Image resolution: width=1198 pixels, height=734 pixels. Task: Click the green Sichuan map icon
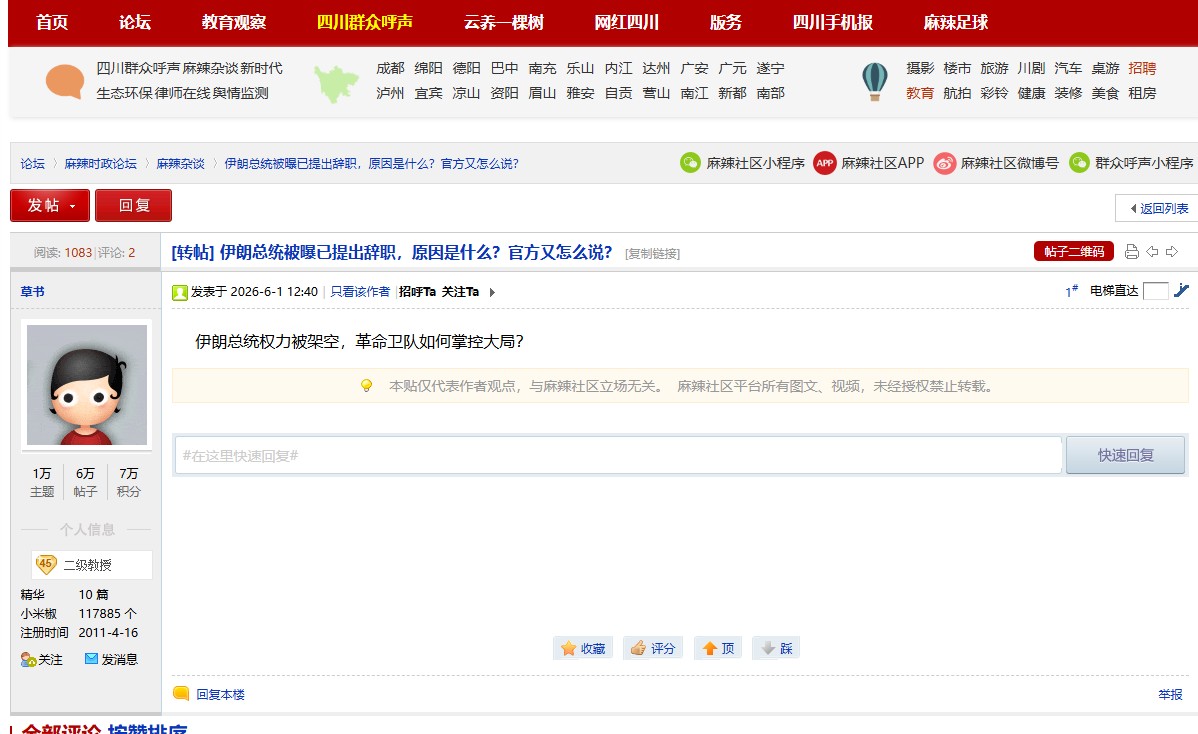pos(335,82)
